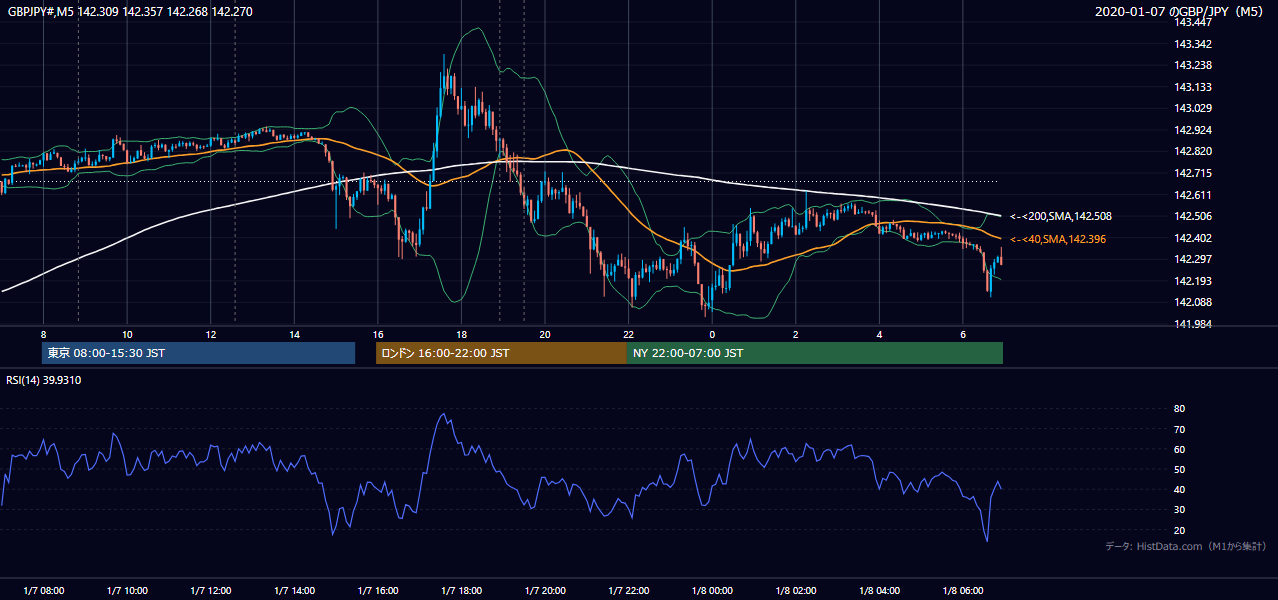Click the 143.029 price axis value
Viewport: 1278px width, 600px height.
[x=1194, y=108]
